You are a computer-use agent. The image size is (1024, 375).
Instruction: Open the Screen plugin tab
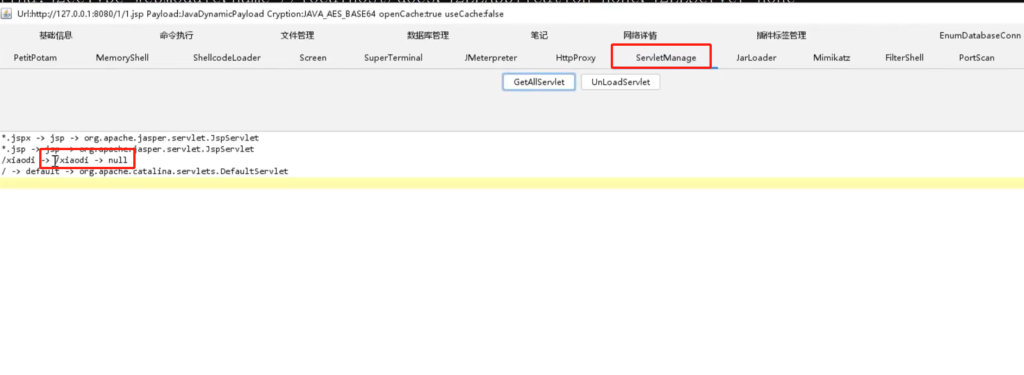pyautogui.click(x=313, y=57)
